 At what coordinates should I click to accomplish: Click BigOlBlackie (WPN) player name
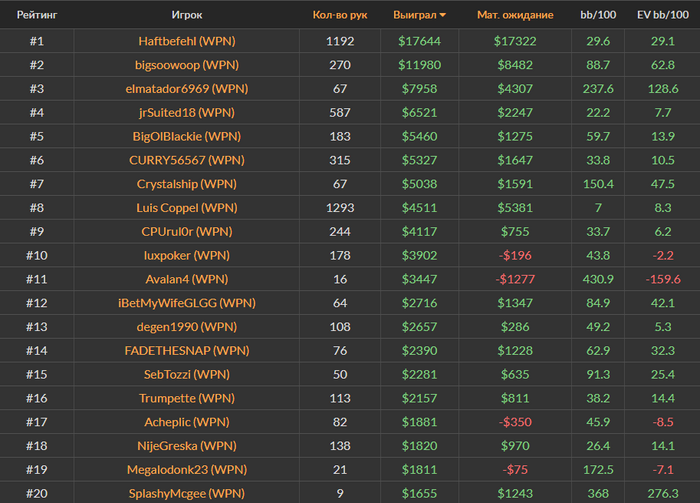coord(187,136)
